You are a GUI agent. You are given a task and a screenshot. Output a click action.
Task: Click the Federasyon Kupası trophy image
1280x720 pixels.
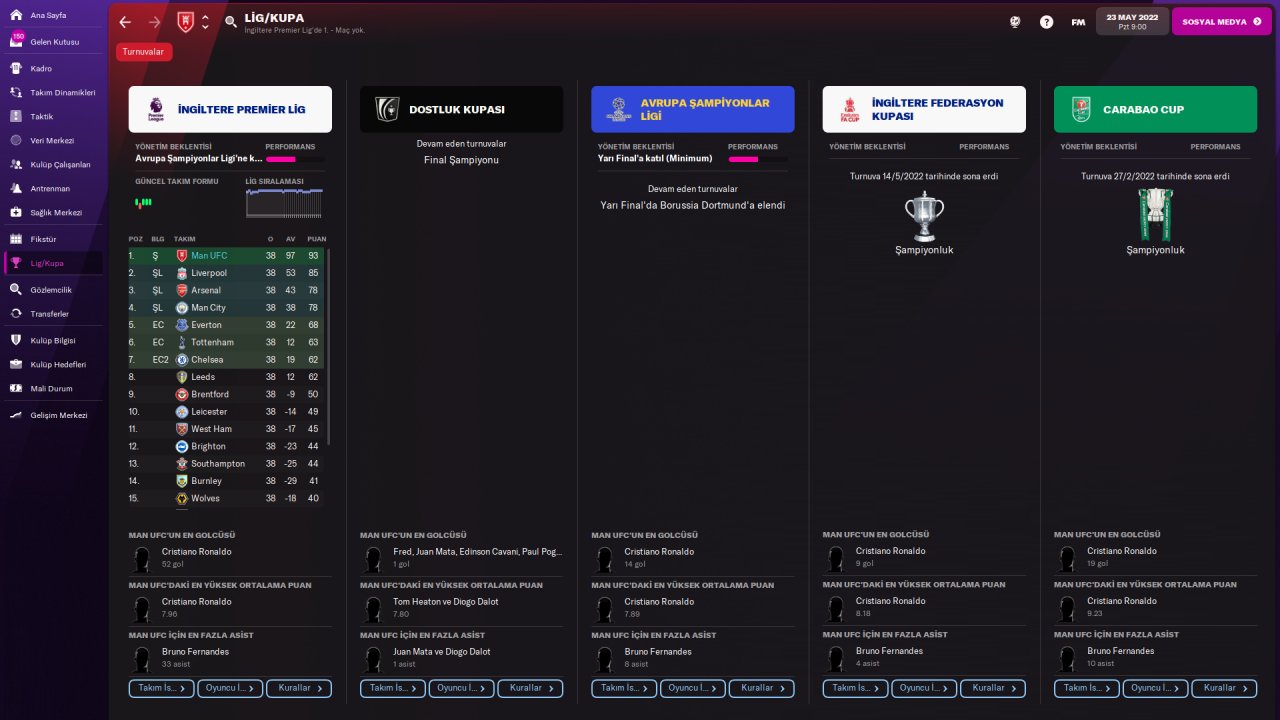(x=924, y=215)
